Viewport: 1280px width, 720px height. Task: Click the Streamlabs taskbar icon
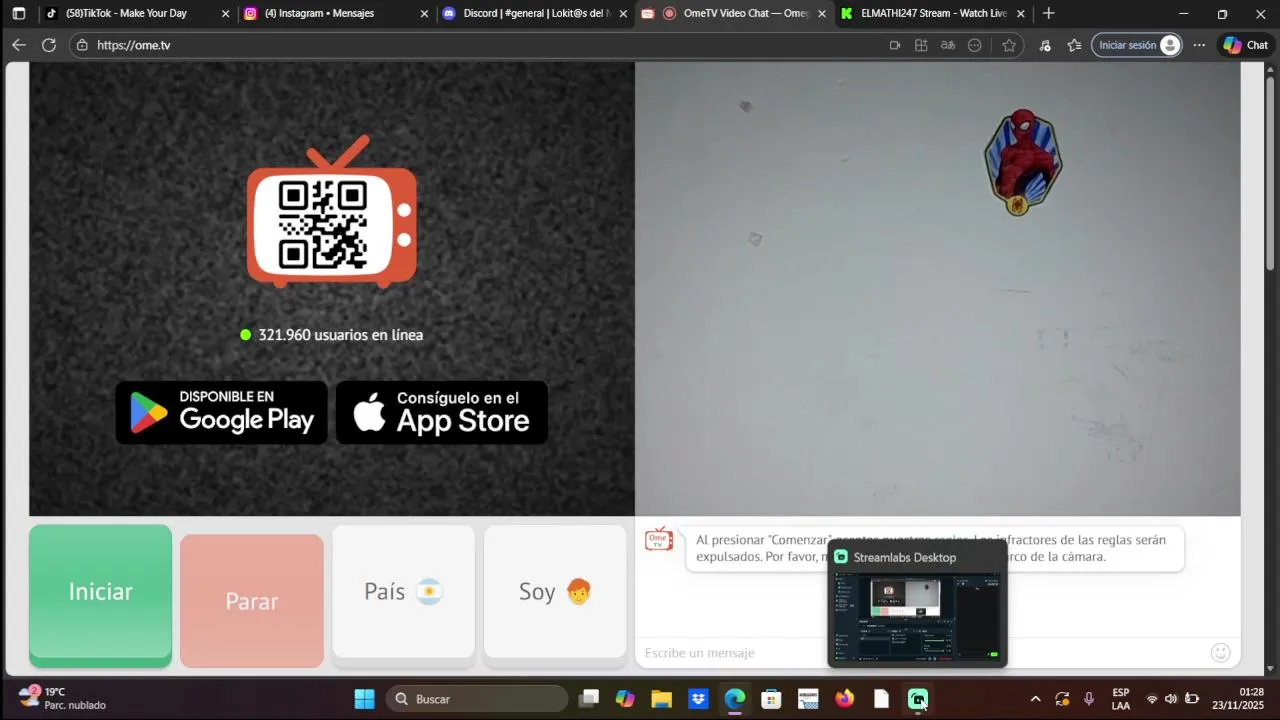click(x=918, y=699)
